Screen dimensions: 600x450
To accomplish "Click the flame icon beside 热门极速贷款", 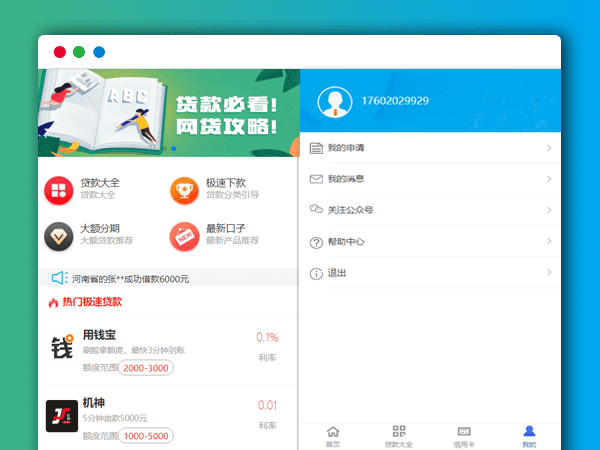I will 53,303.
